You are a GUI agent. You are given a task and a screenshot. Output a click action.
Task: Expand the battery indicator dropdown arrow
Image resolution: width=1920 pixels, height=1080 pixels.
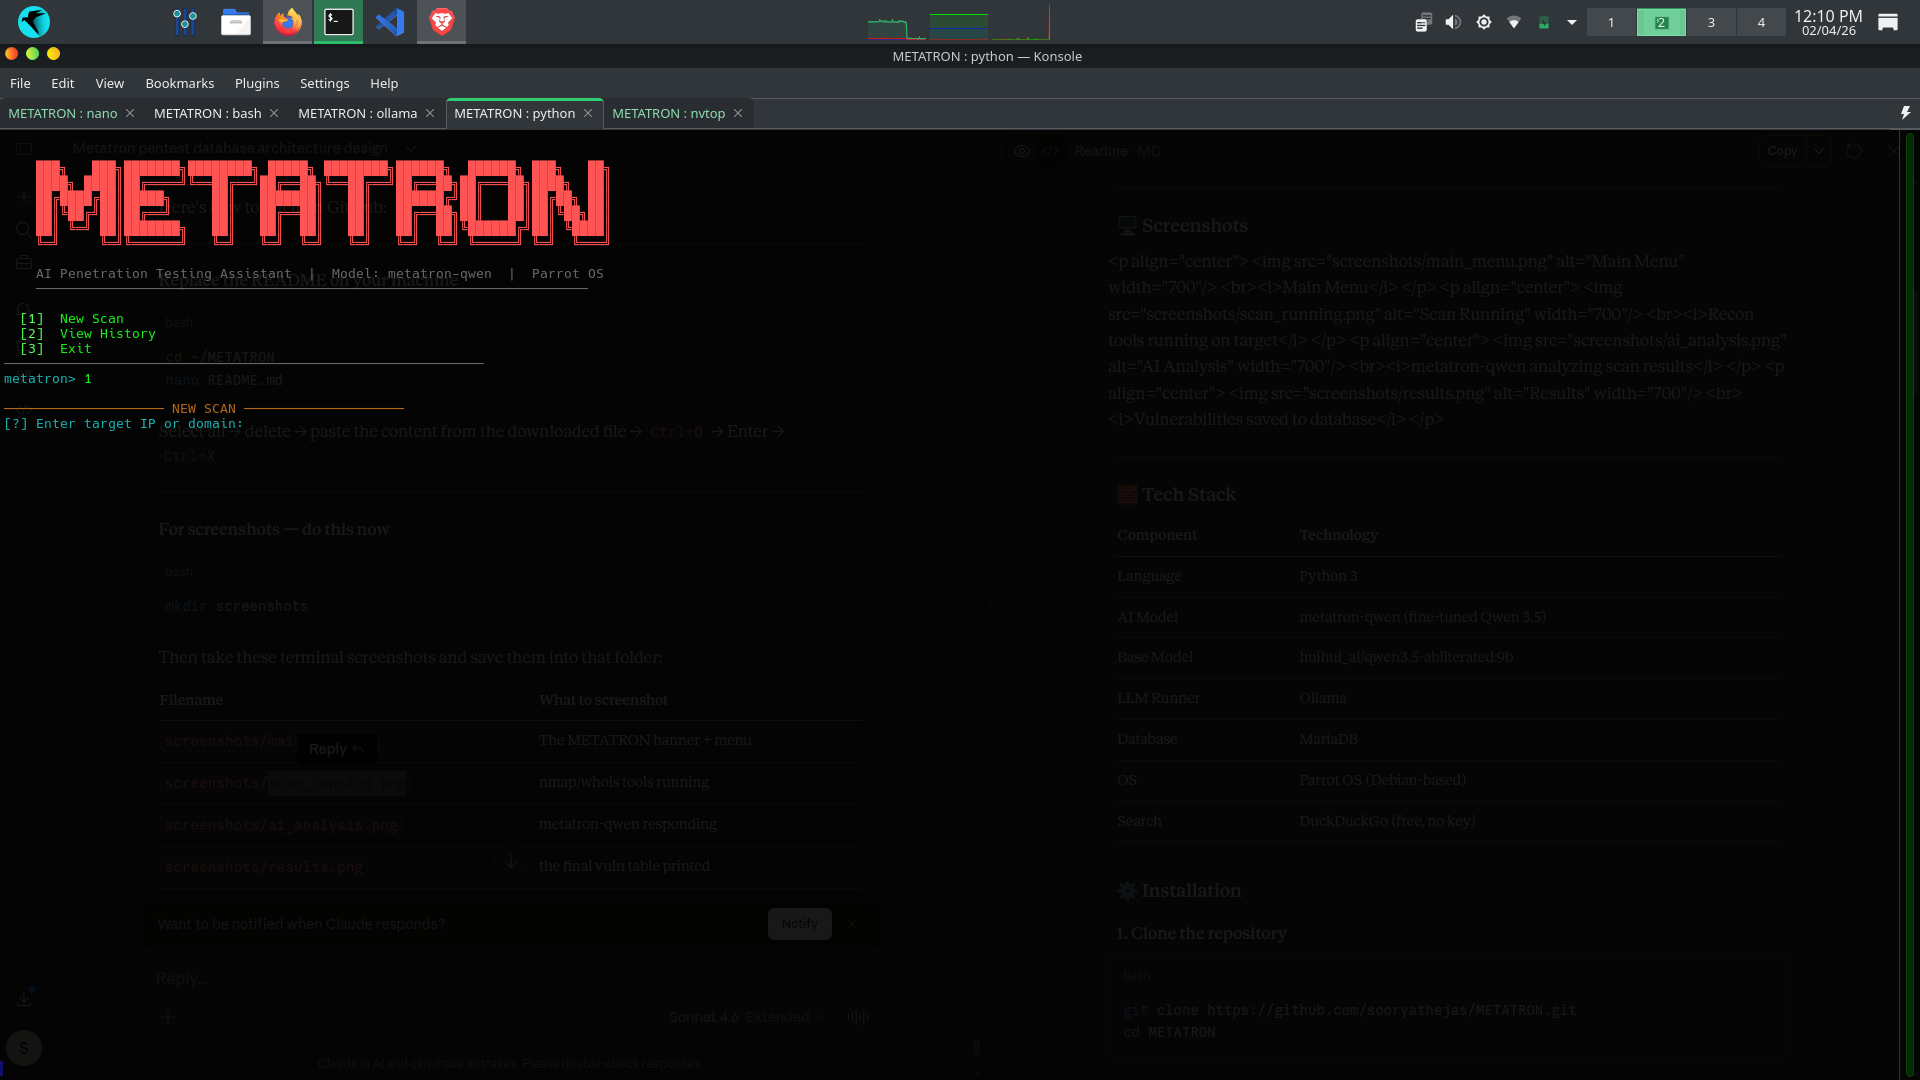coord(1570,21)
